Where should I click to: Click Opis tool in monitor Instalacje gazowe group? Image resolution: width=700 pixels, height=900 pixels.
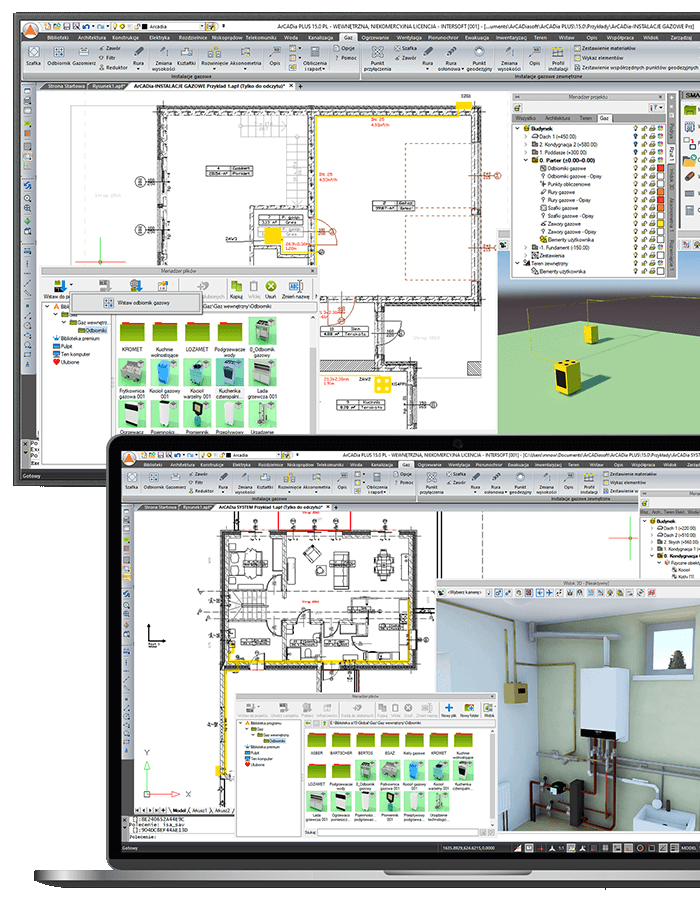coord(275,56)
